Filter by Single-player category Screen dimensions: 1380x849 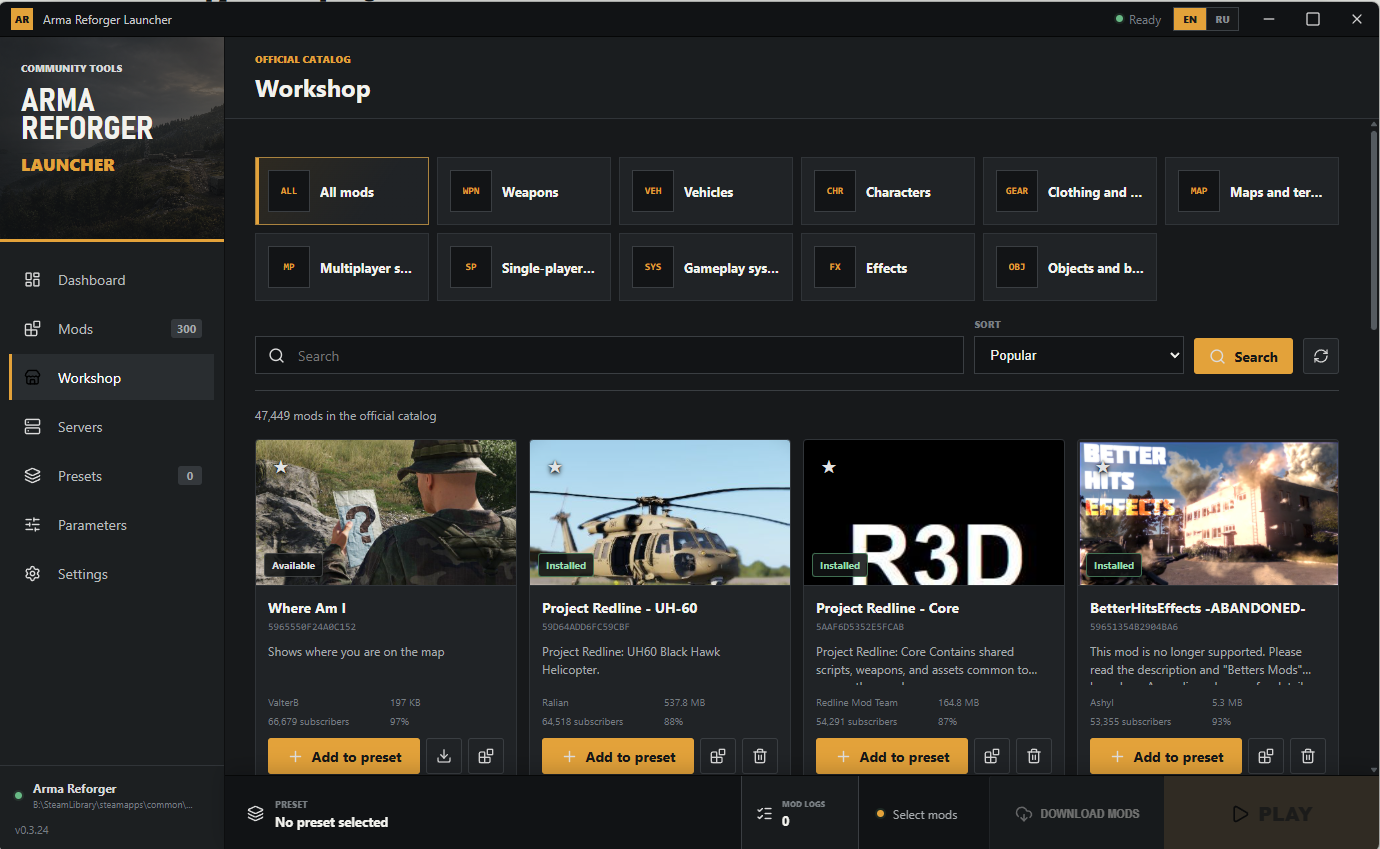pos(524,267)
